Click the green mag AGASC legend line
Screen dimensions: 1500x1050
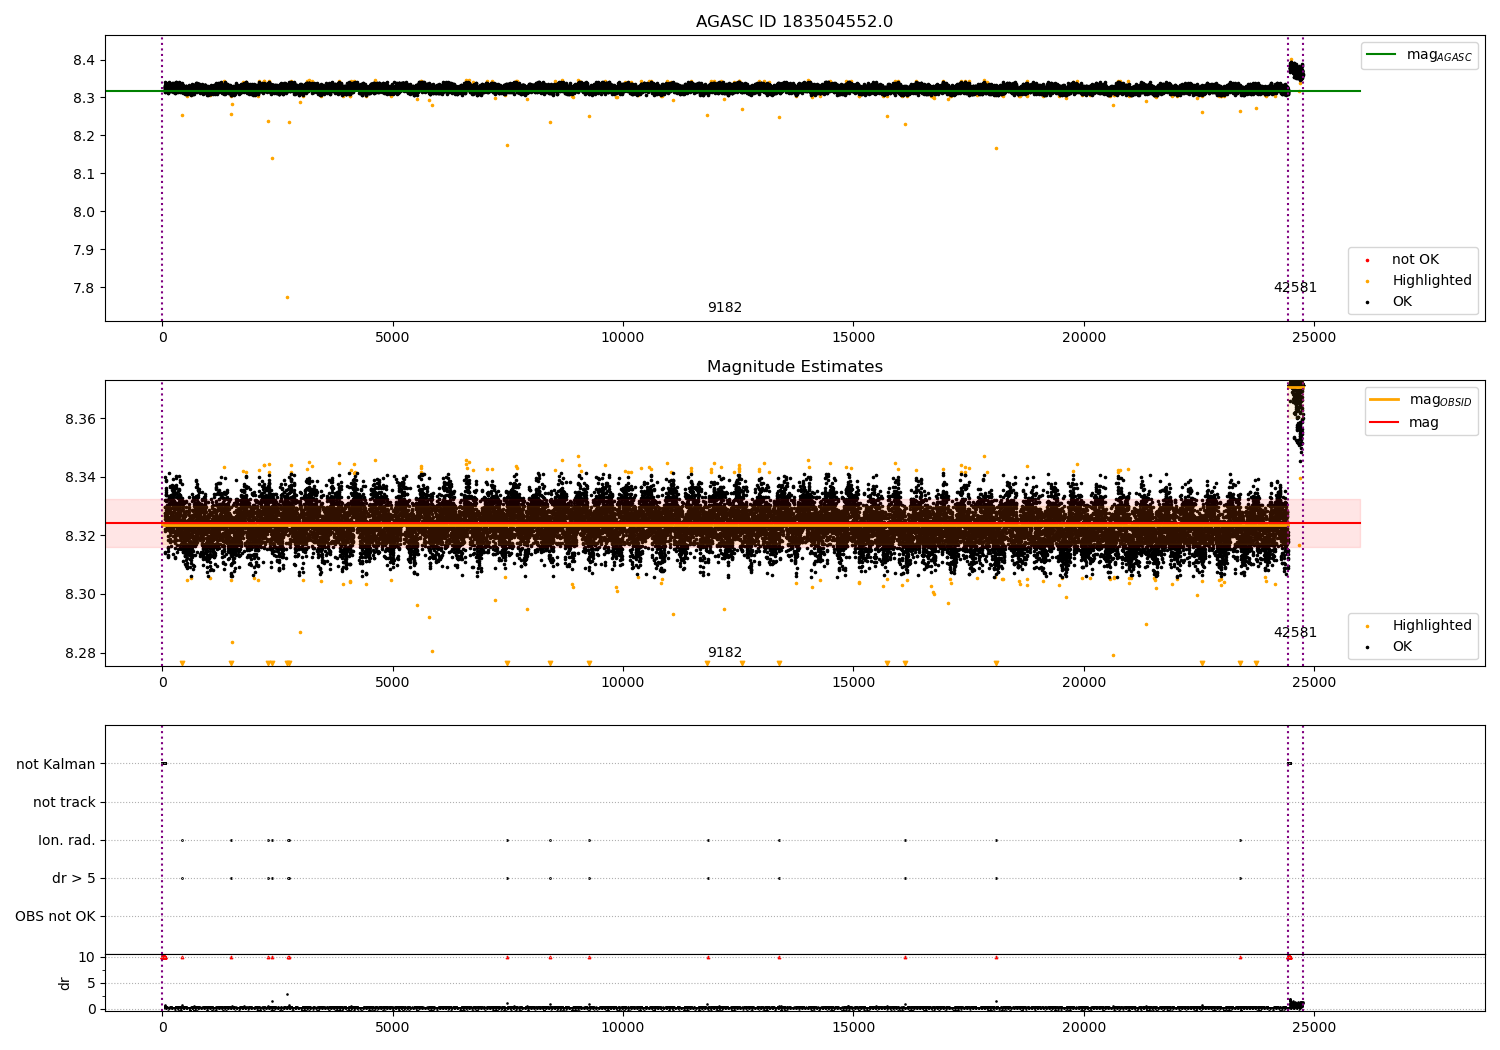click(x=1381, y=55)
